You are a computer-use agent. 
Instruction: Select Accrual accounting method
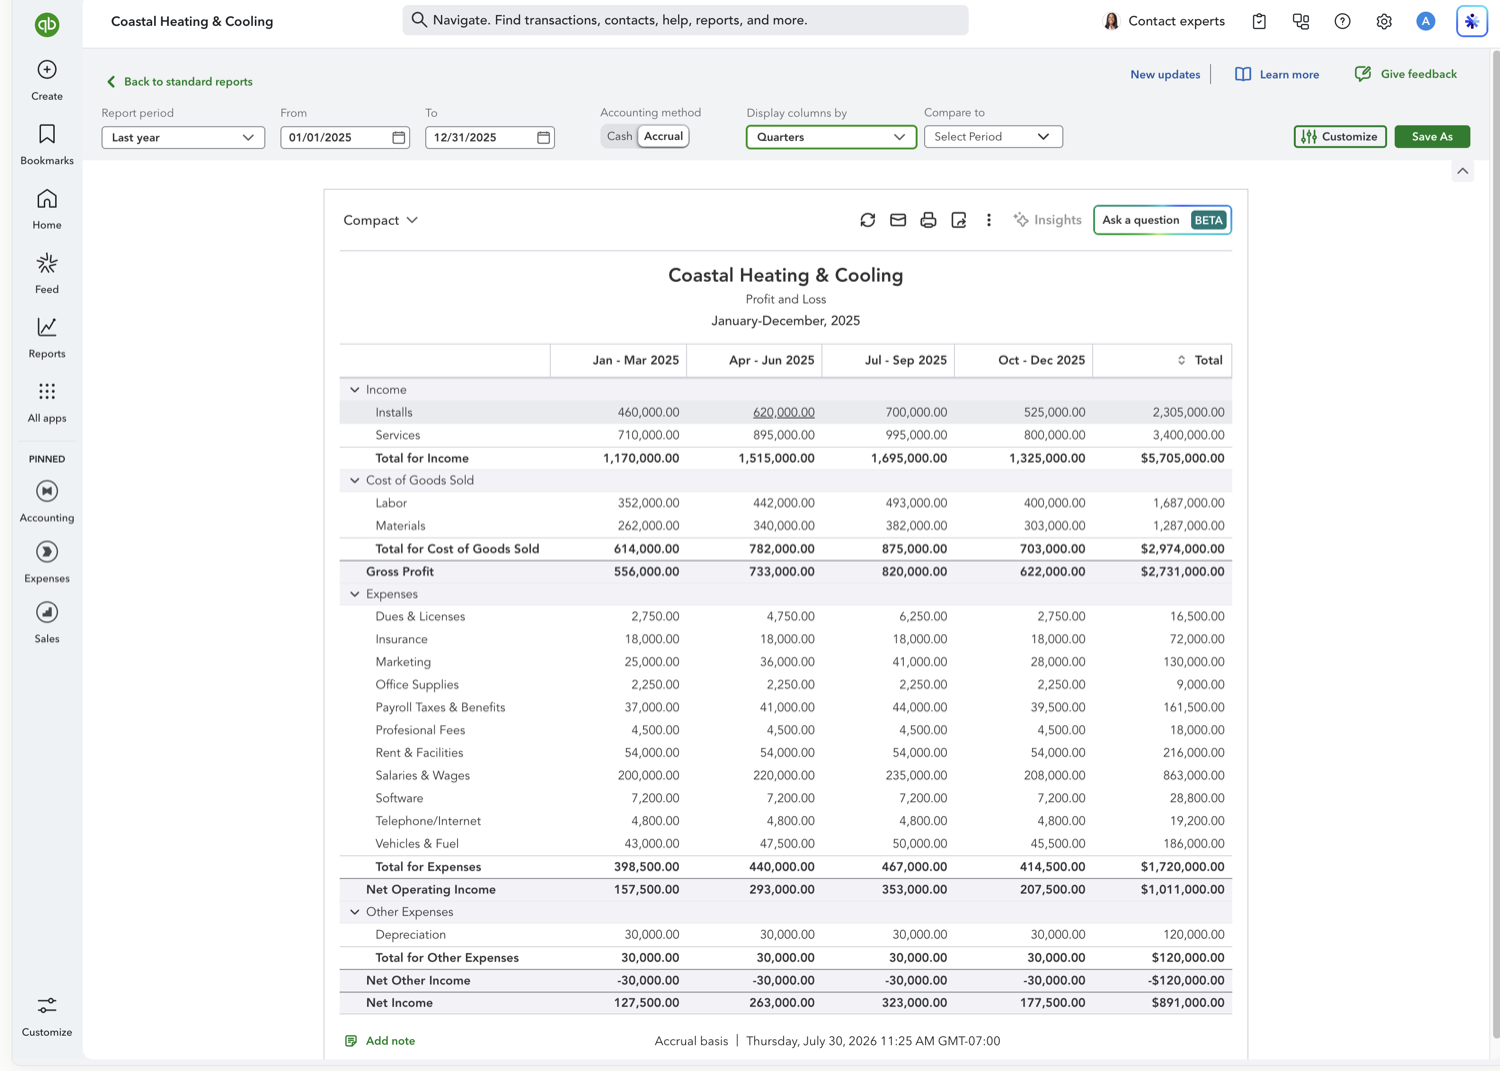pyautogui.click(x=663, y=136)
